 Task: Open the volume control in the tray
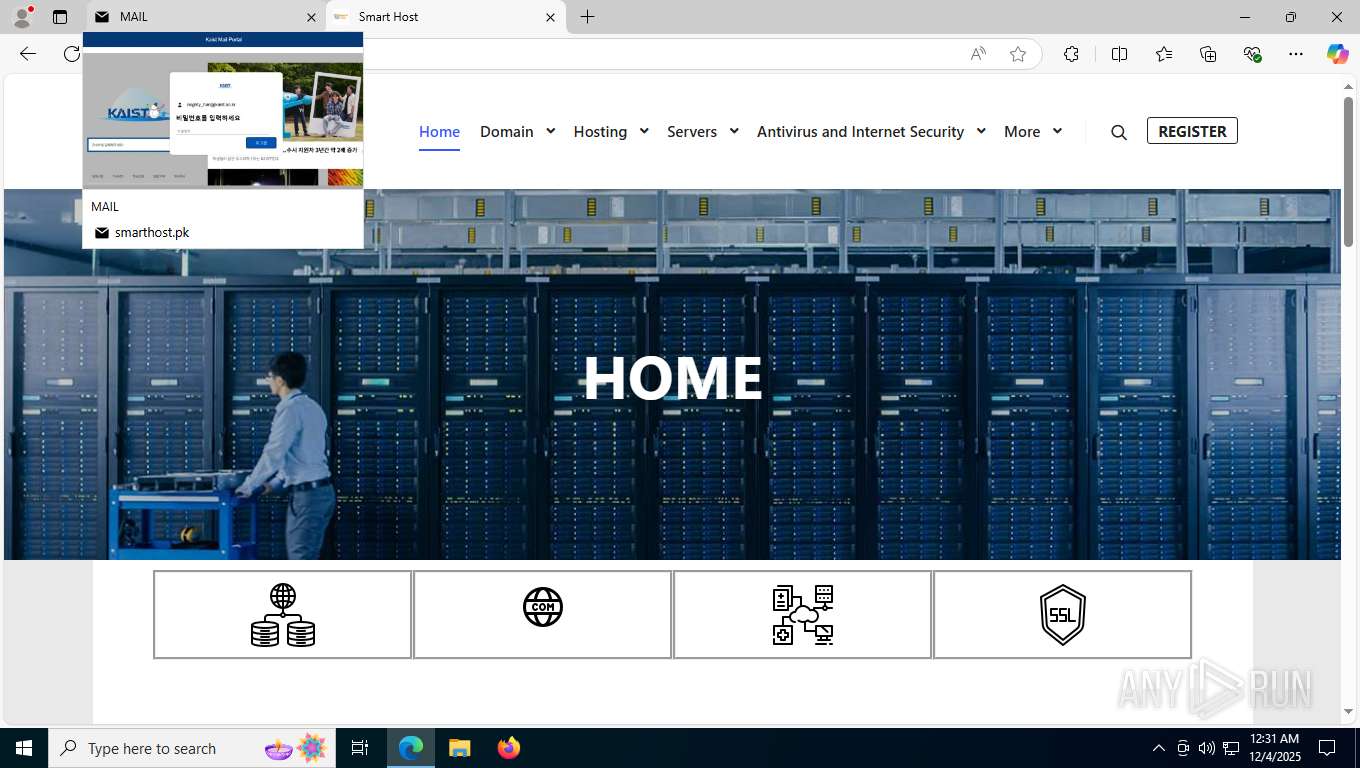1207,748
